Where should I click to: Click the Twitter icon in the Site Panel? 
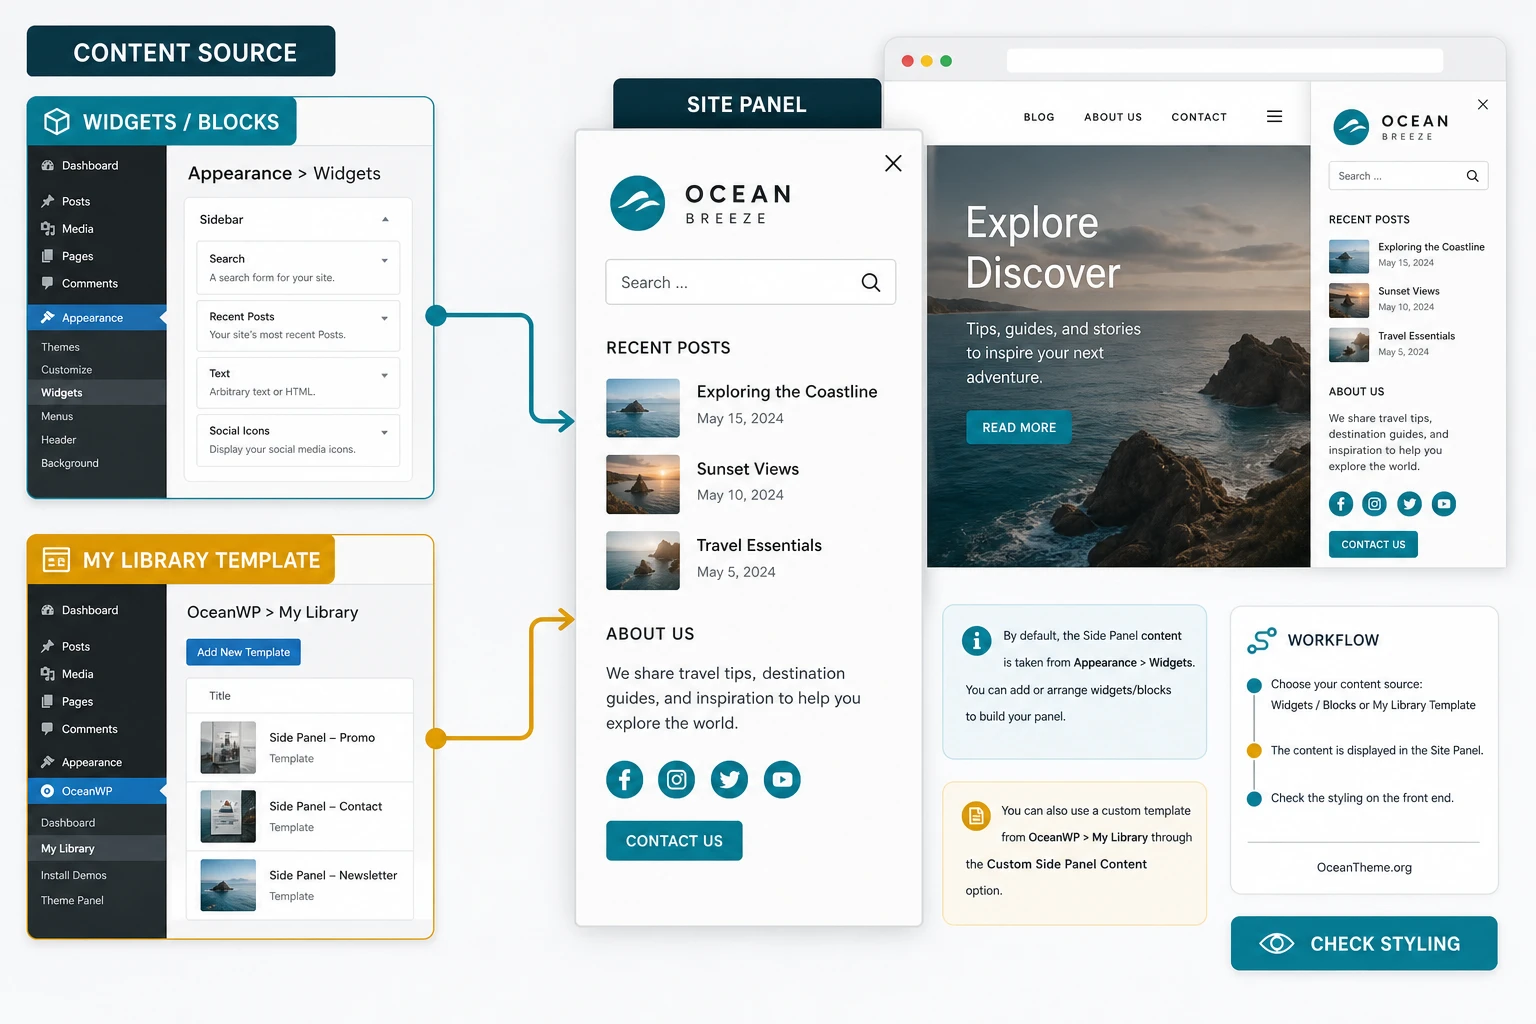coord(729,779)
